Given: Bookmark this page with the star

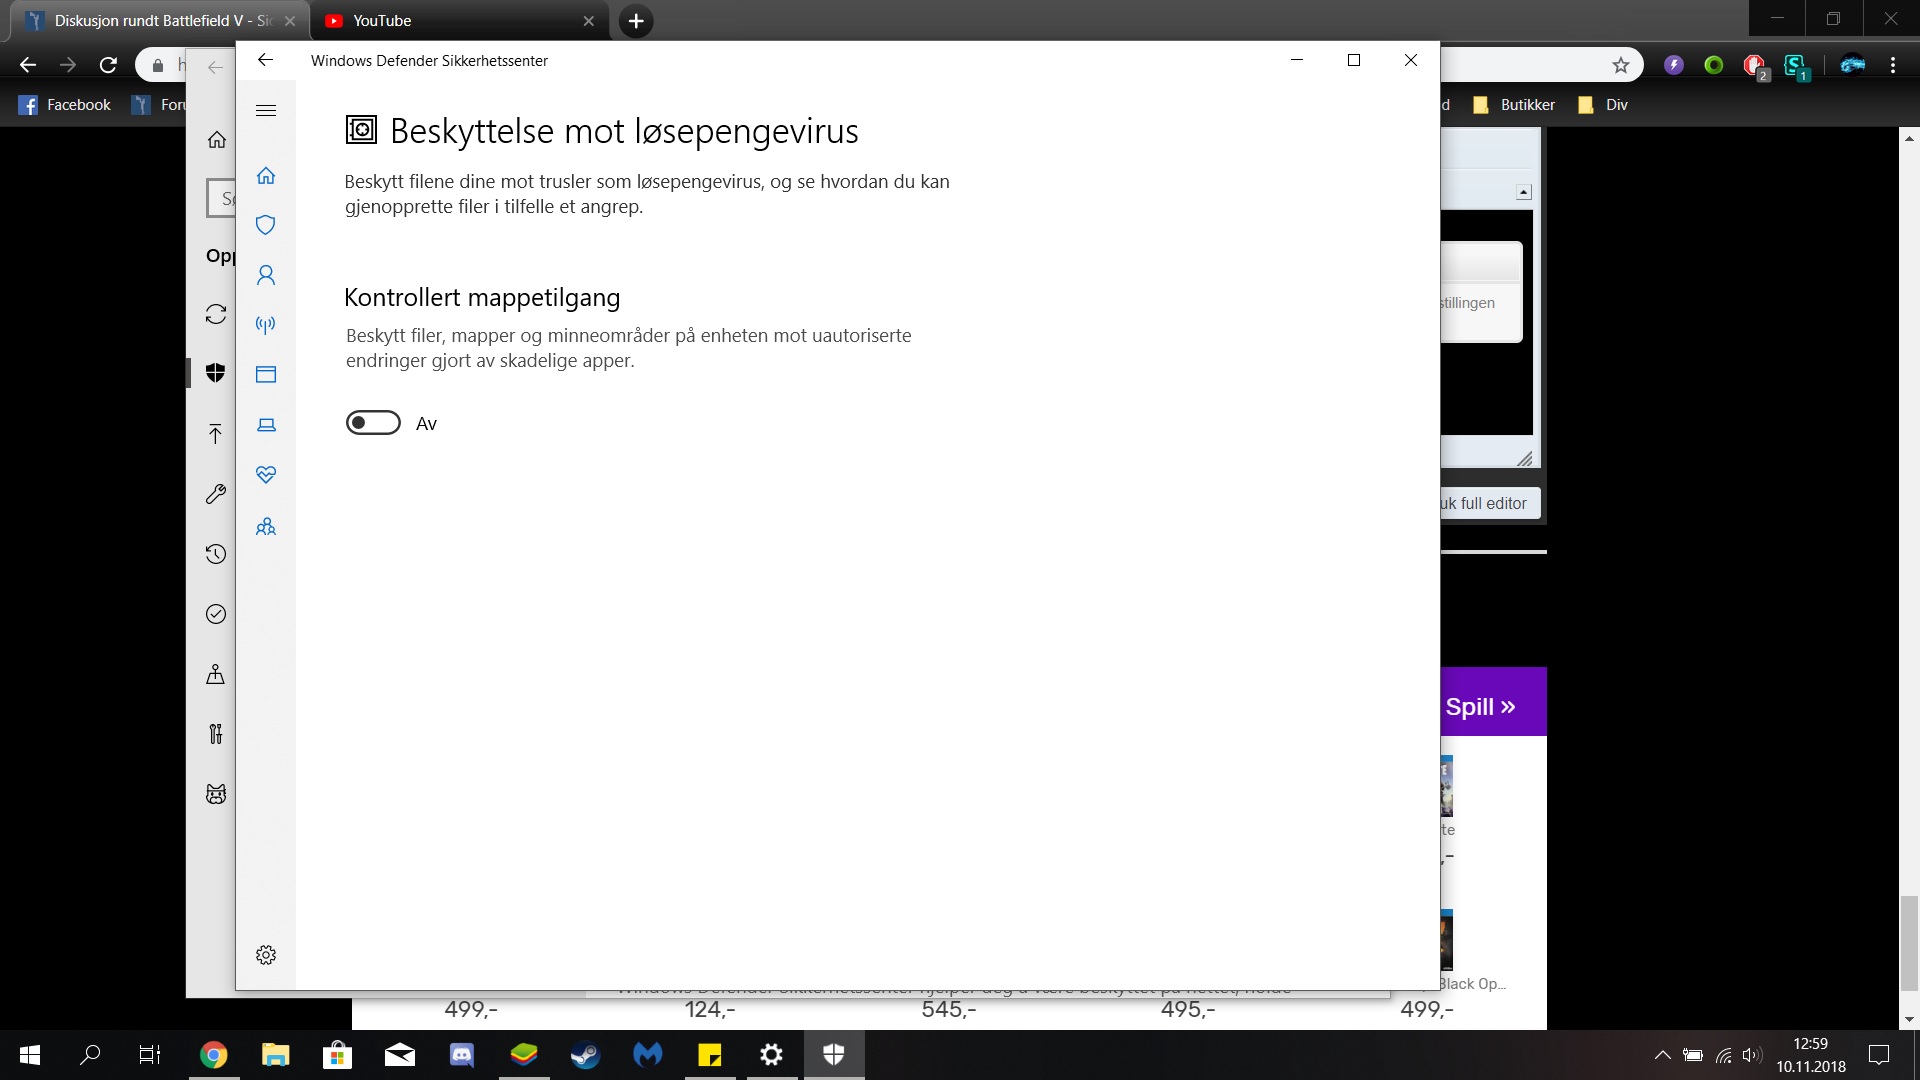Looking at the screenshot, I should pos(1621,65).
